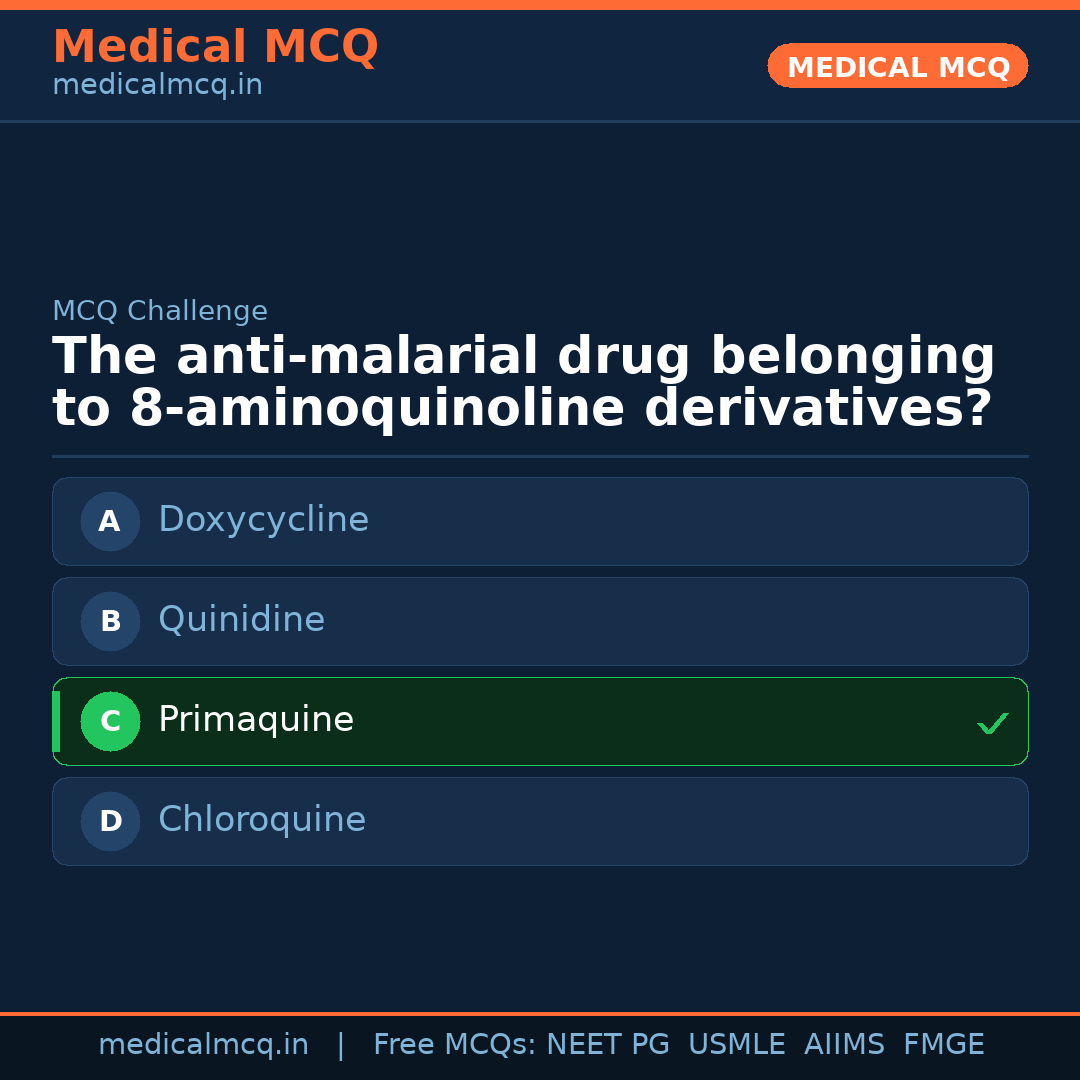
Task: Click USMLE in the footer
Action: [x=736, y=1045]
